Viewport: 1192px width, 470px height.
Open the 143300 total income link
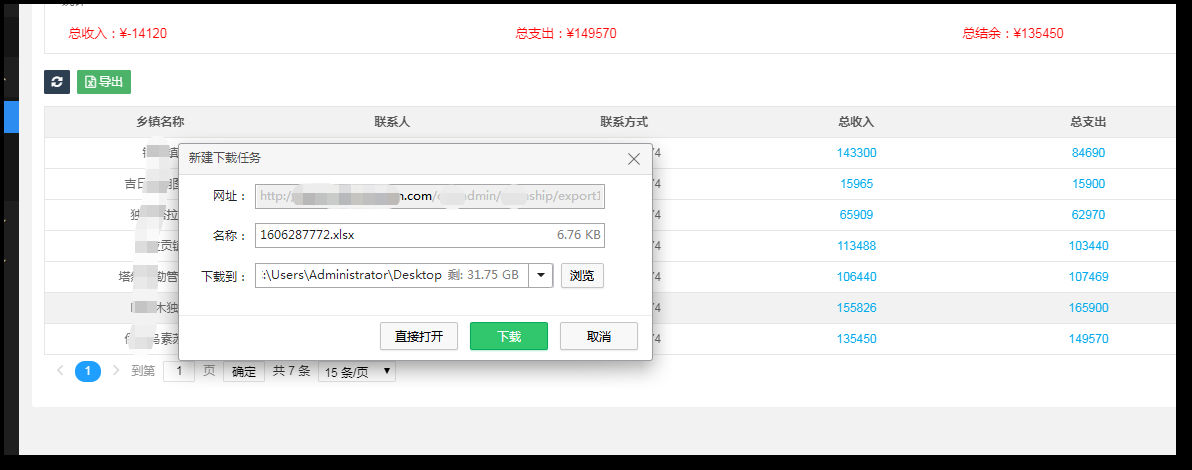tap(856, 153)
